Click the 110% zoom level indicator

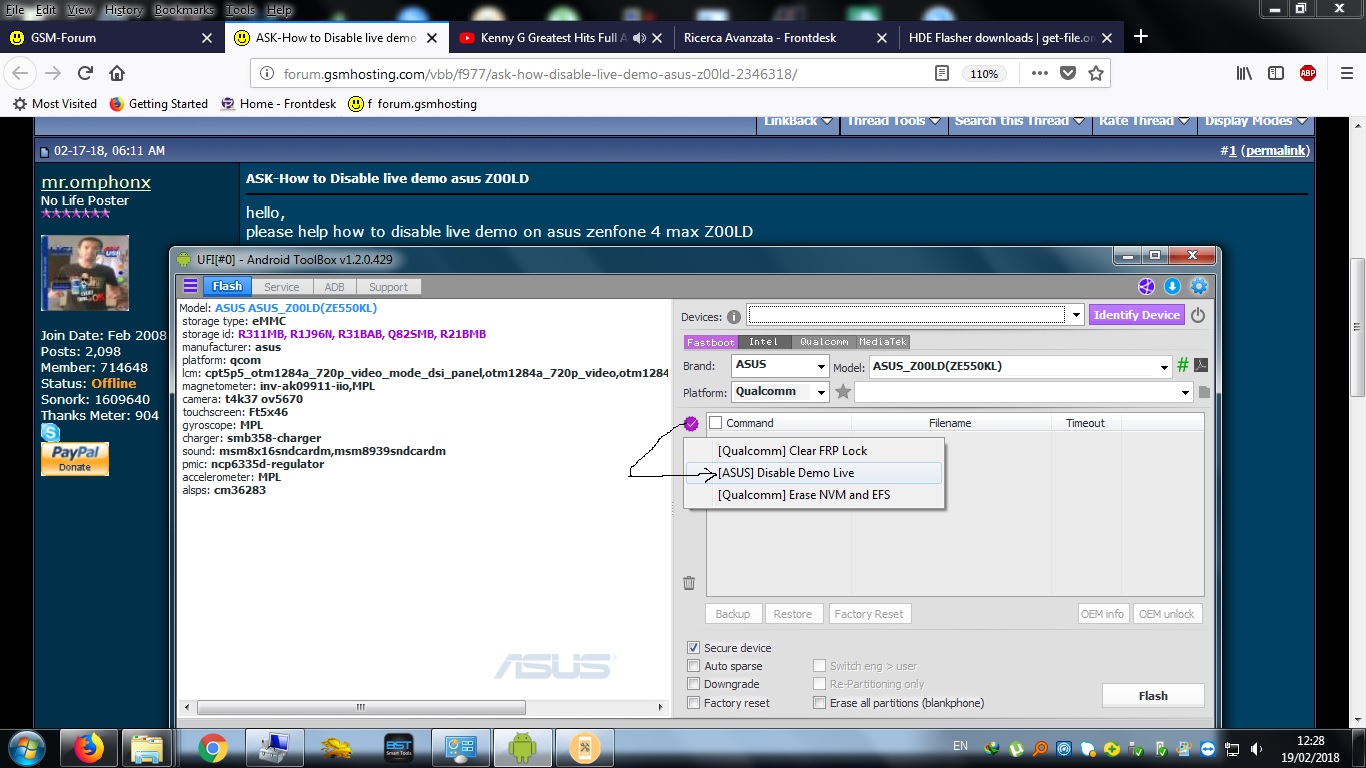(984, 74)
